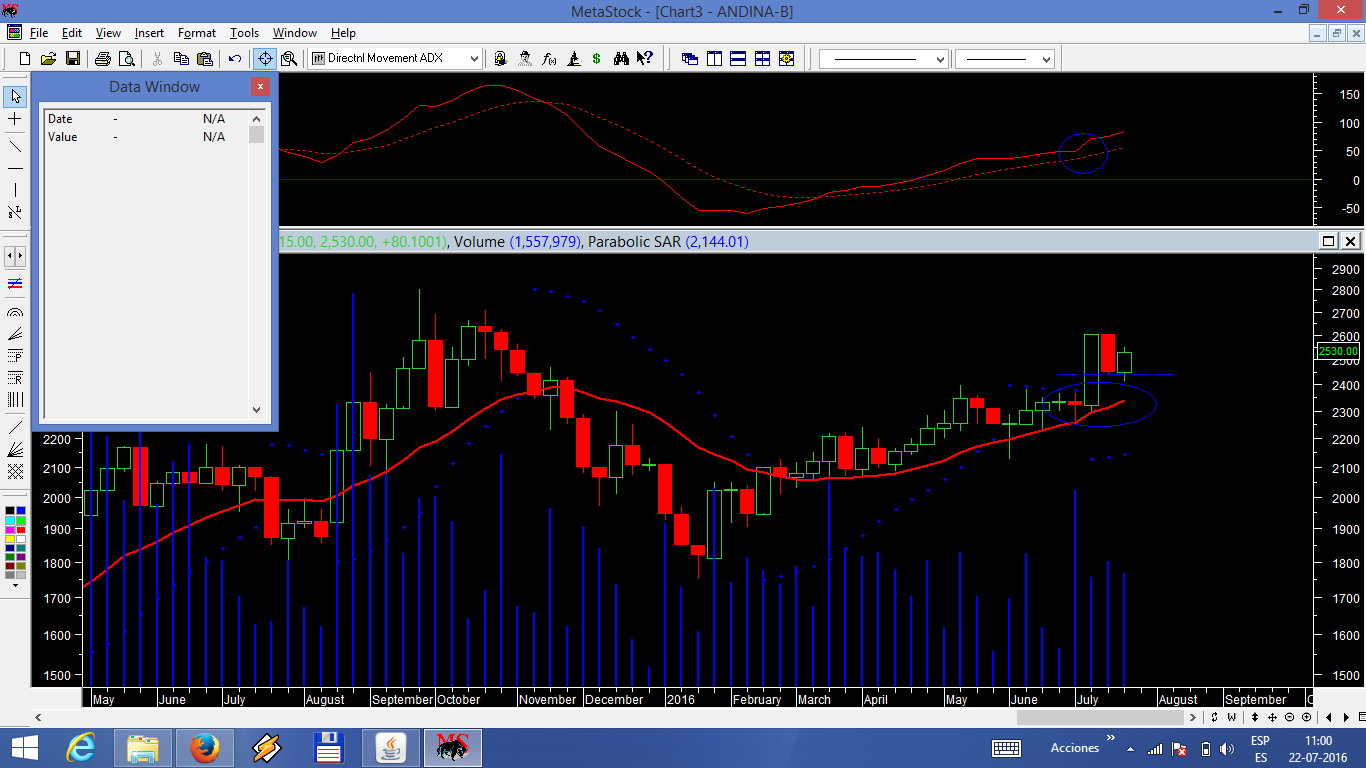Pick the yellow color swatch
Image resolution: width=1366 pixels, height=768 pixels.
10,539
